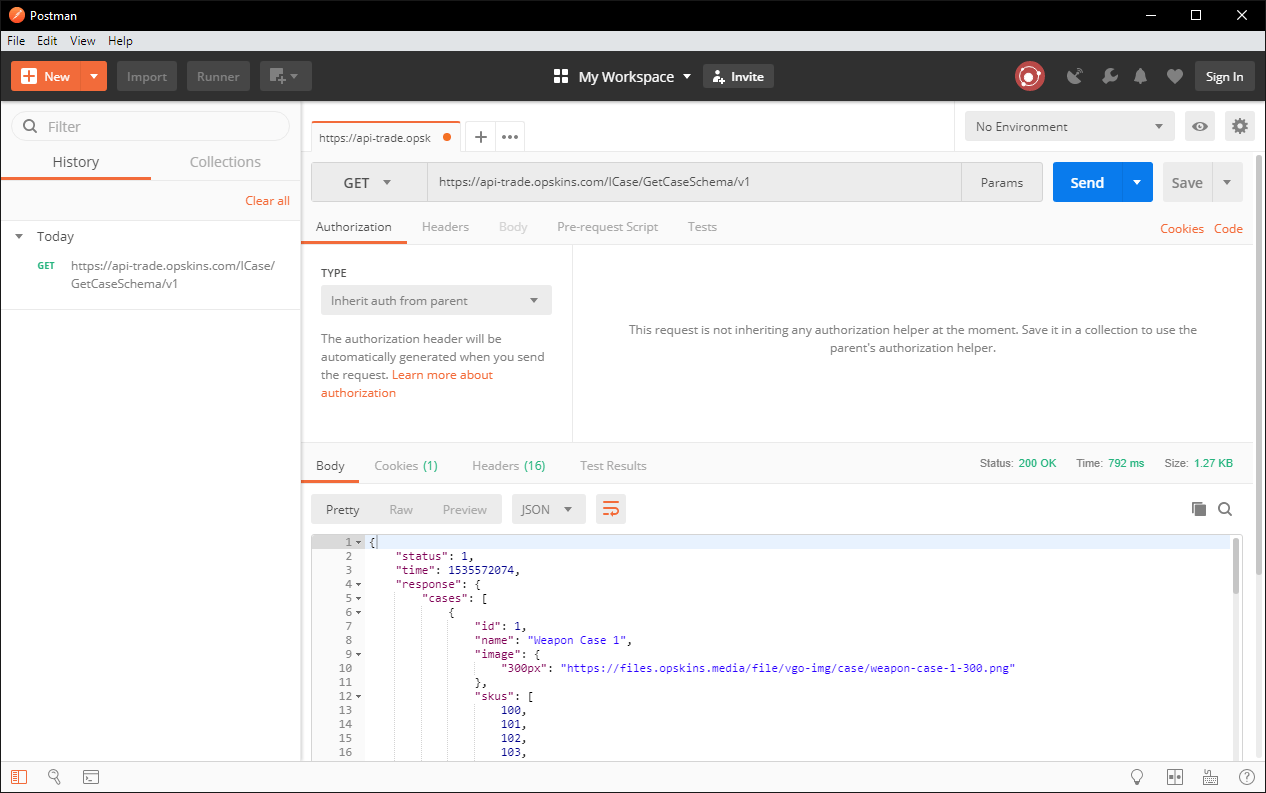Open the notifications bell icon
The width and height of the screenshot is (1266, 793).
pyautogui.click(x=1140, y=76)
